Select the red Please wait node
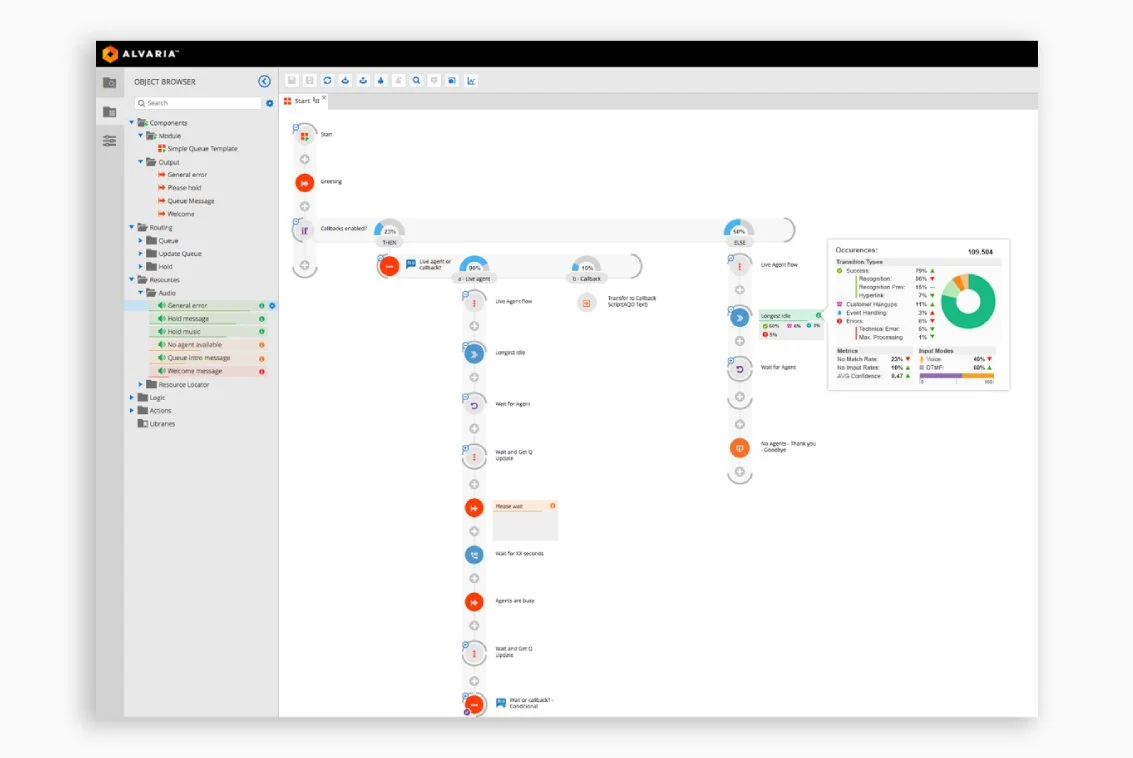The width and height of the screenshot is (1133, 758). (474, 508)
